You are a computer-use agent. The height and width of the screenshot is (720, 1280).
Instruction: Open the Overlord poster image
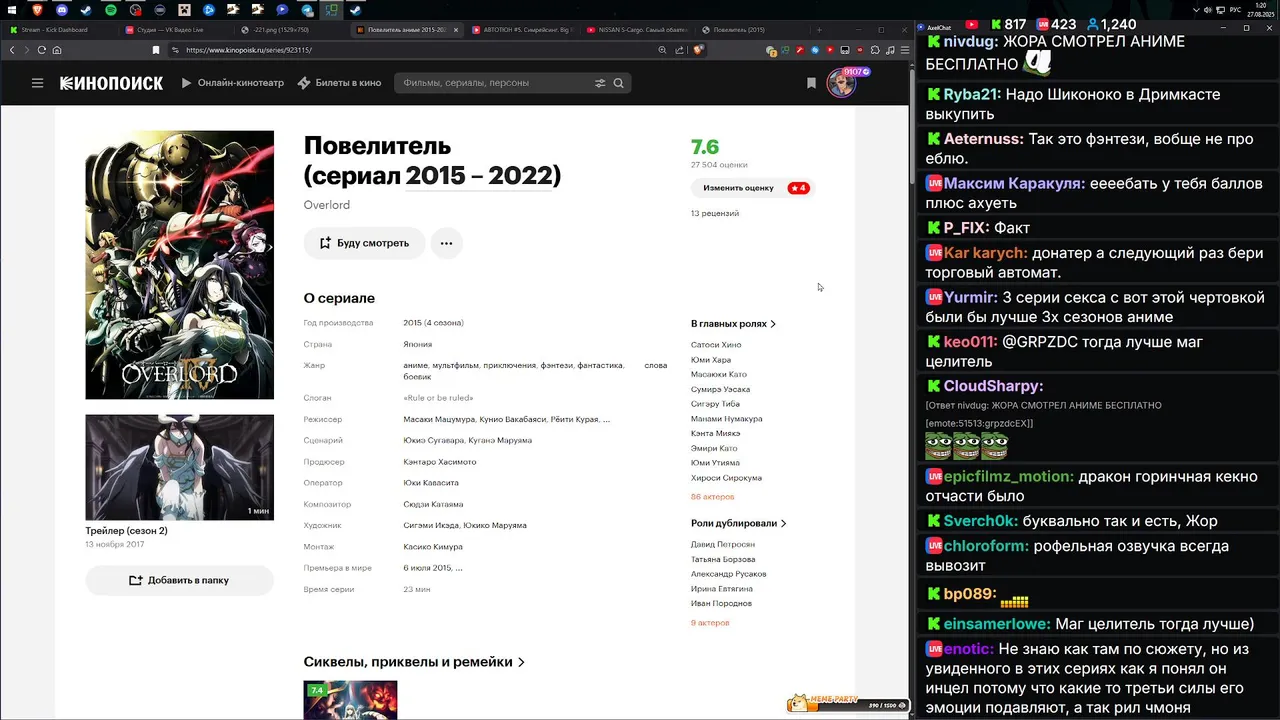pos(179,265)
